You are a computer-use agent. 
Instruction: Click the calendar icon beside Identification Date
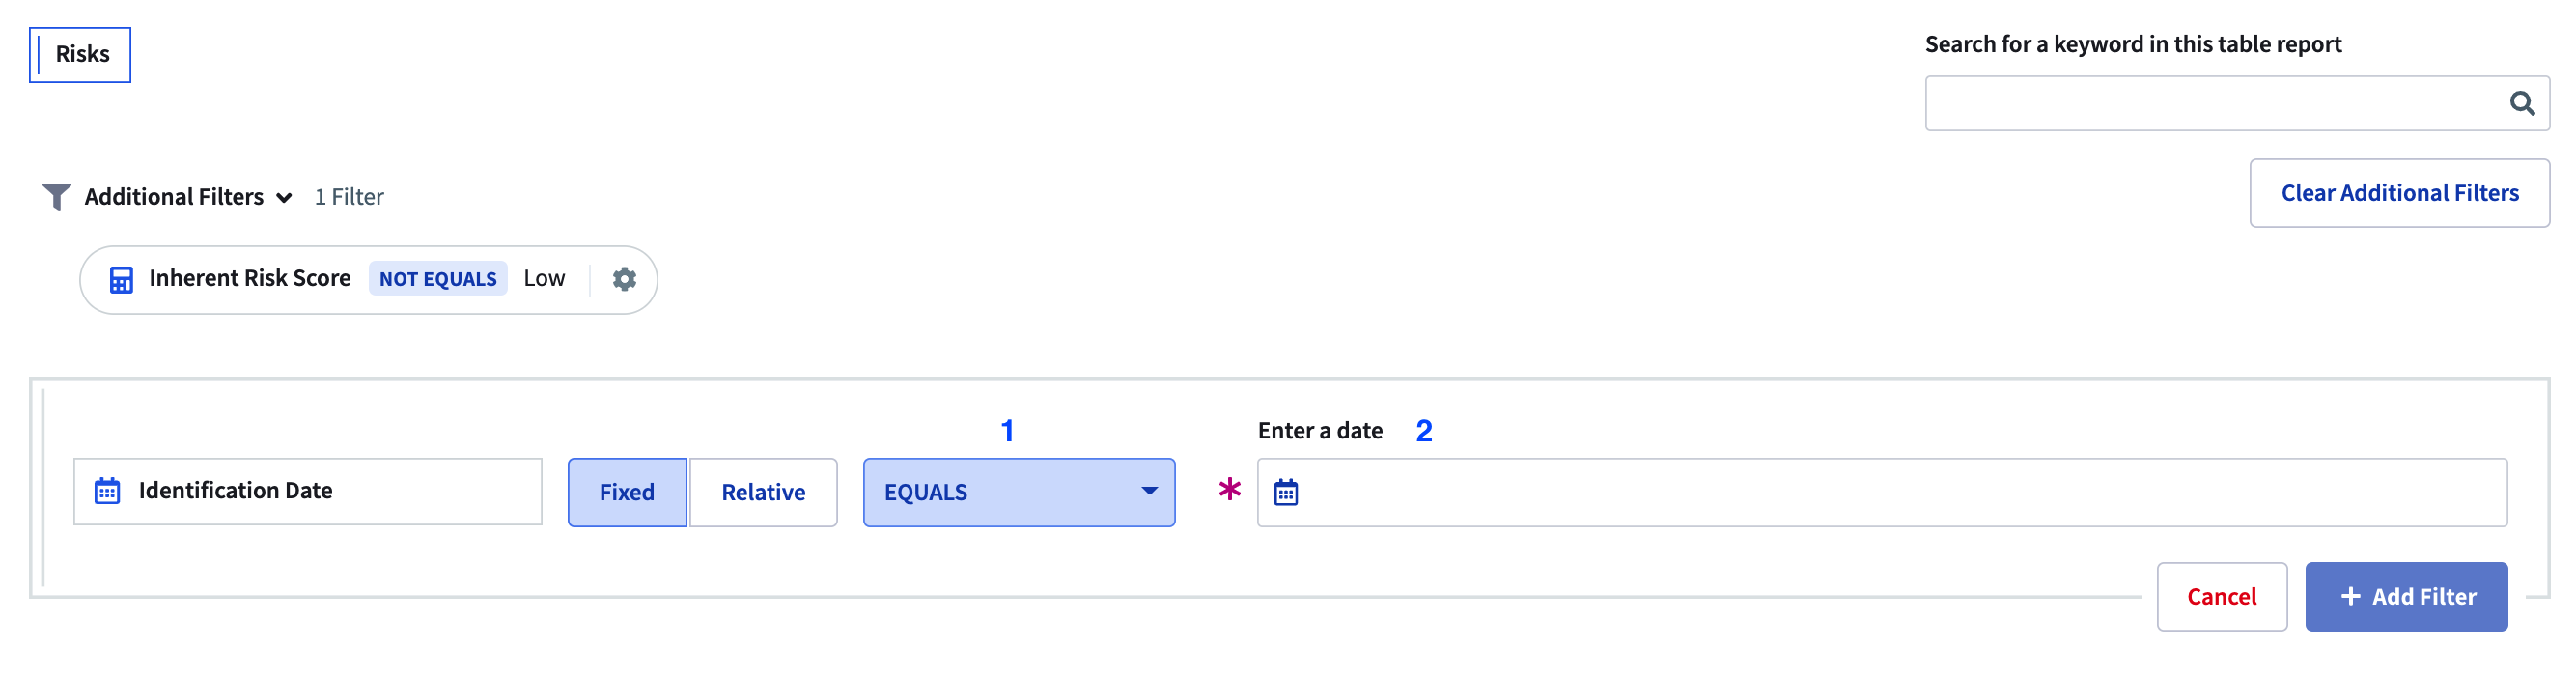pyautogui.click(x=107, y=491)
